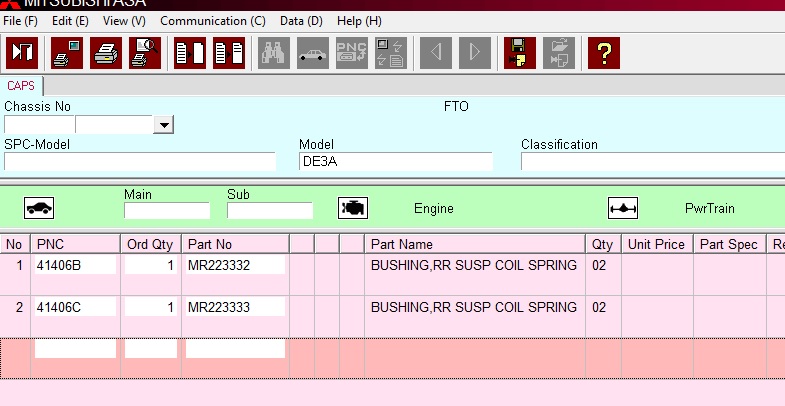Click the multi-page list transfer icon
Screen dimensions: 785x406
click(229, 53)
